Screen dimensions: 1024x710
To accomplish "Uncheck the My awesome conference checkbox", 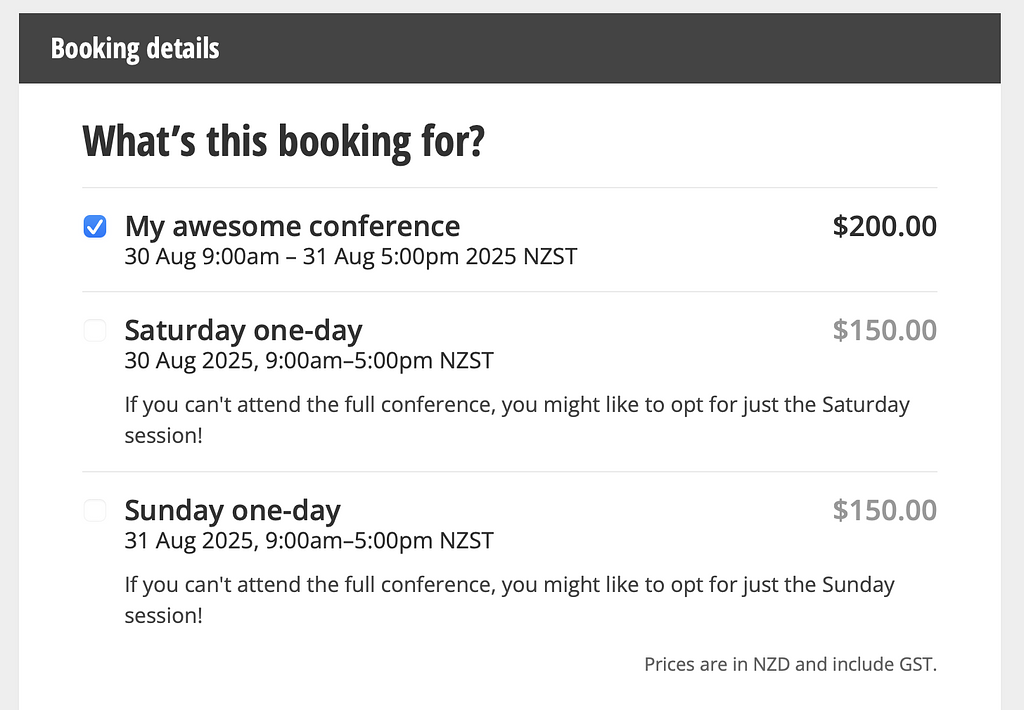I will click(94, 228).
